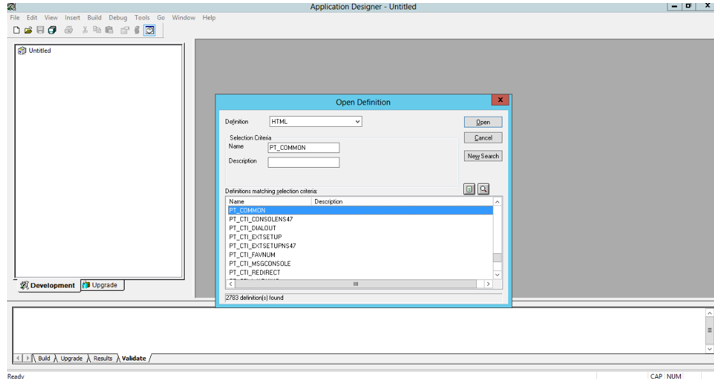Image resolution: width=720 pixels, height=384 pixels.
Task: Click the Paste clipboard toolbar icon
Action: point(109,30)
